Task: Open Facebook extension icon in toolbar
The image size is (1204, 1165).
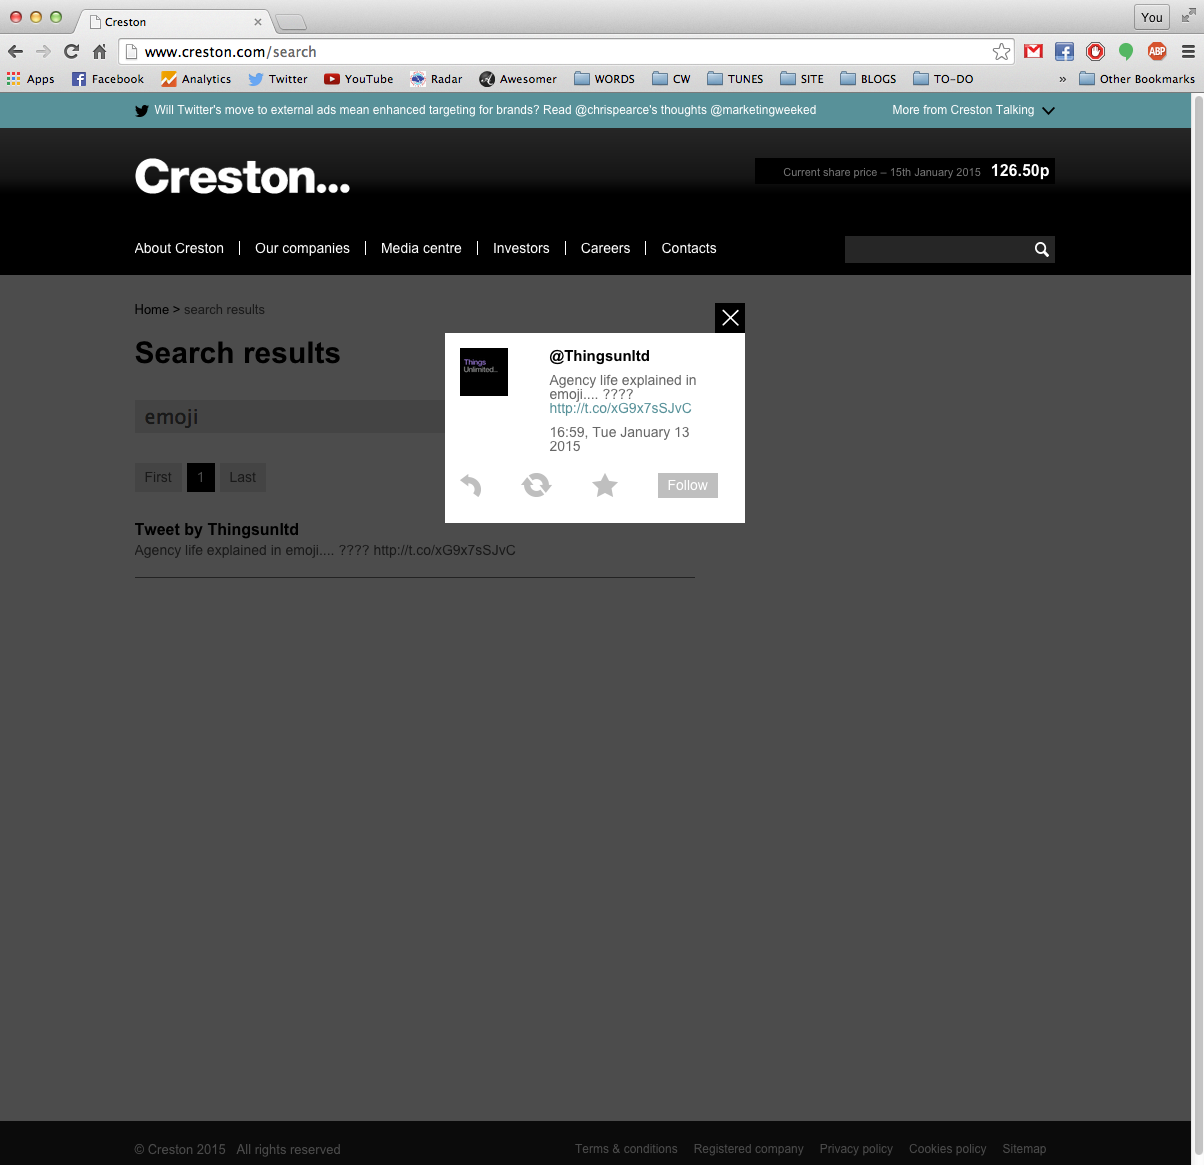Action: pos(1064,51)
